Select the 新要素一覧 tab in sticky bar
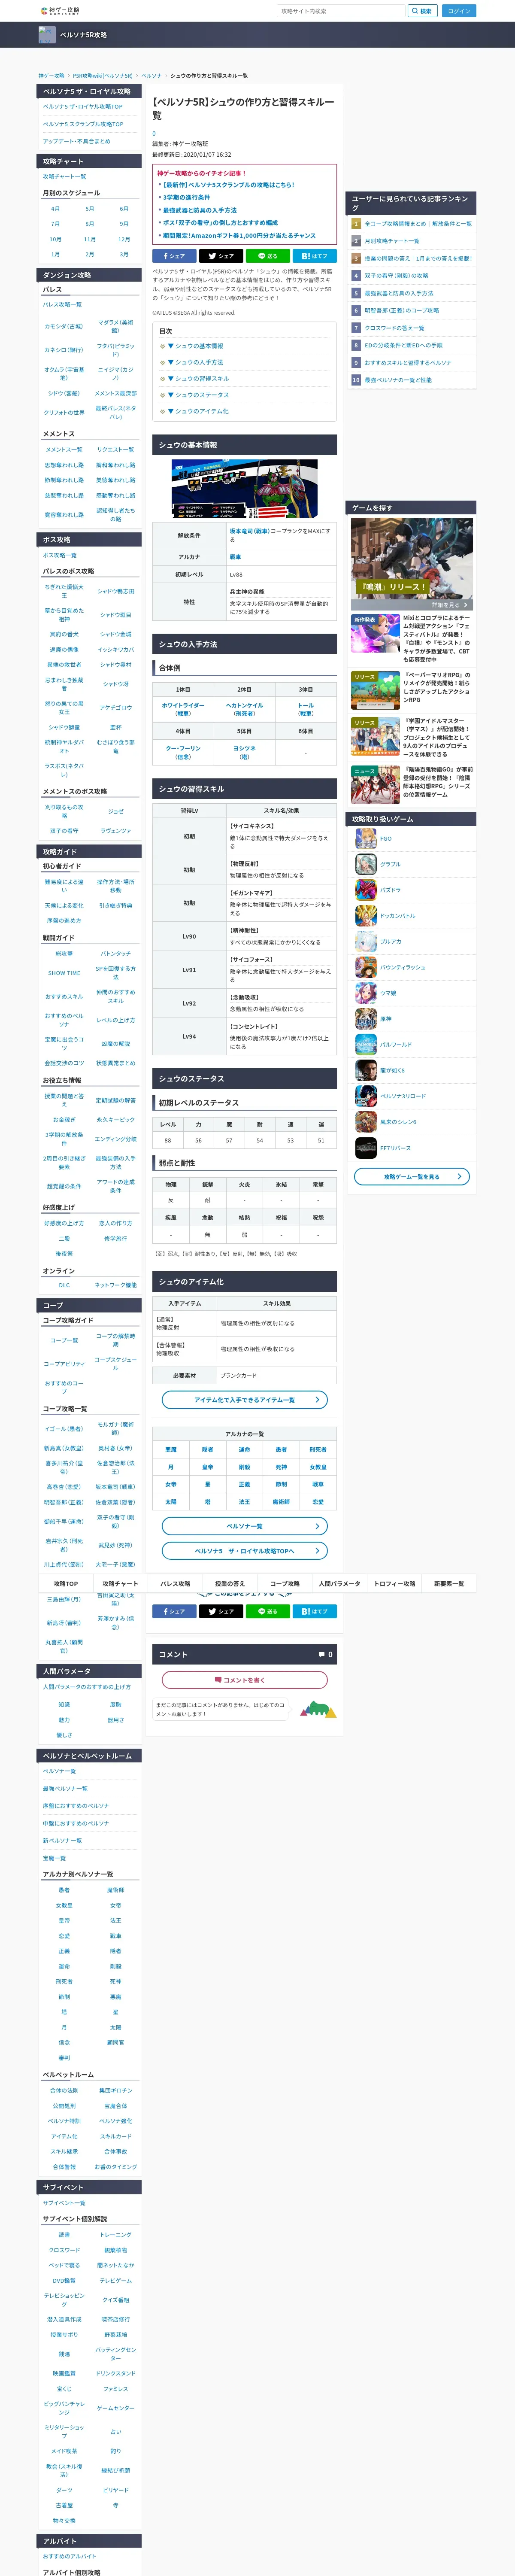 click(449, 1584)
